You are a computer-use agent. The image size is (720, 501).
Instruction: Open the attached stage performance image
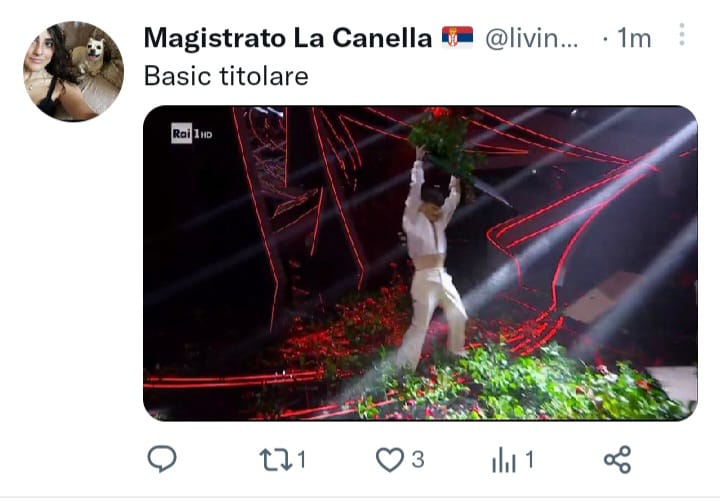[x=420, y=263]
